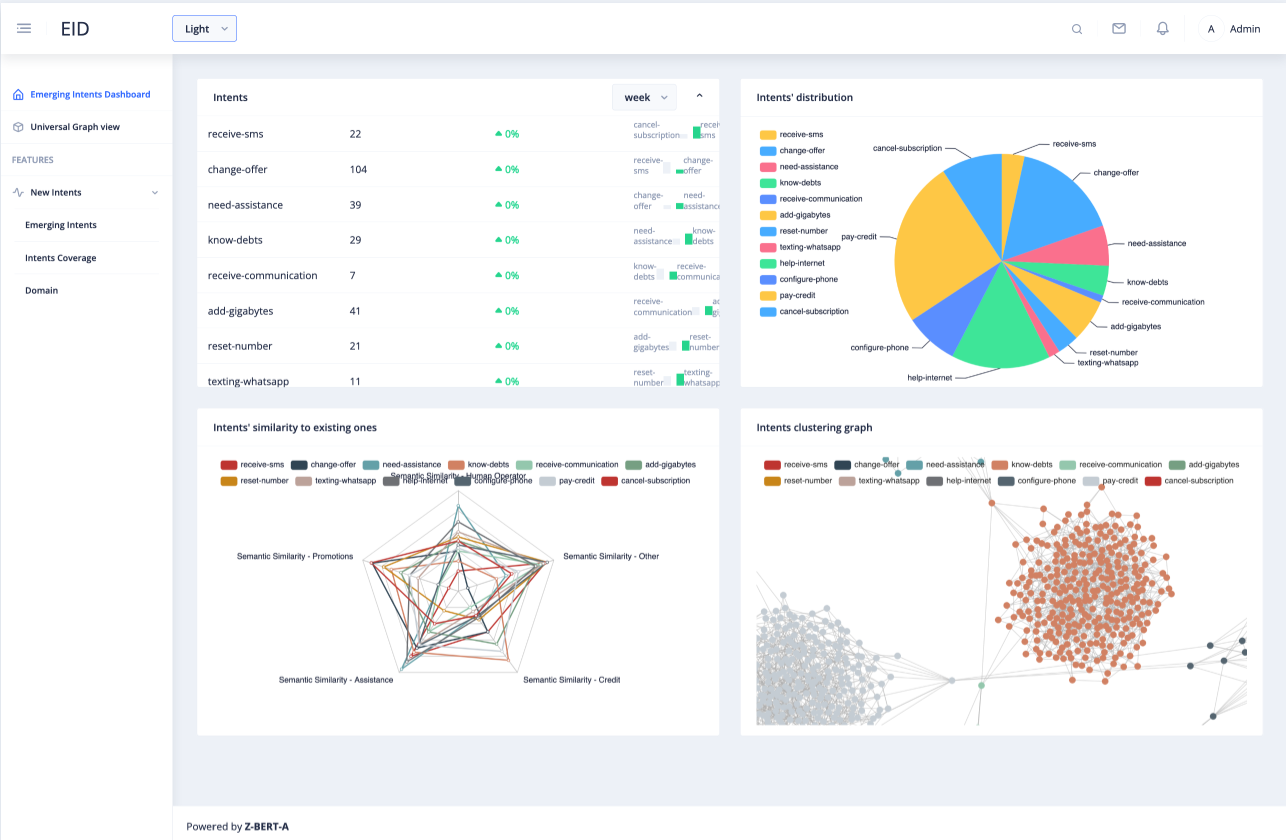Image resolution: width=1286 pixels, height=840 pixels.
Task: Collapse the Intents panel with chevron
Action: tap(699, 96)
